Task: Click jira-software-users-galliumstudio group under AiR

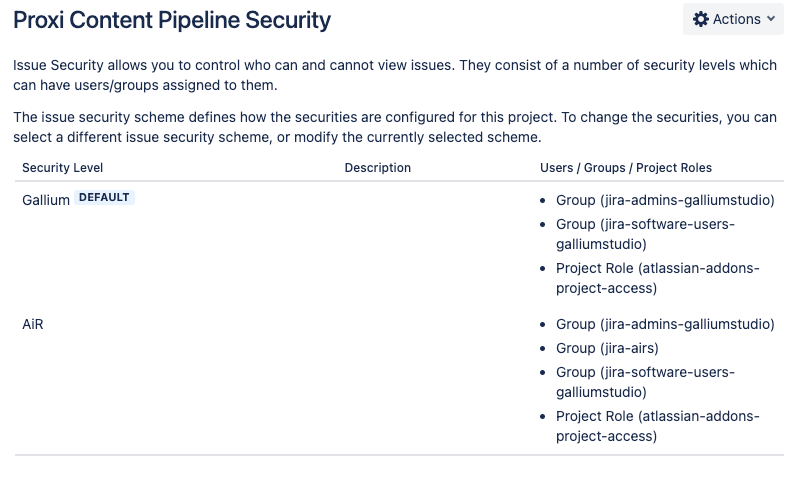Action: [x=645, y=382]
